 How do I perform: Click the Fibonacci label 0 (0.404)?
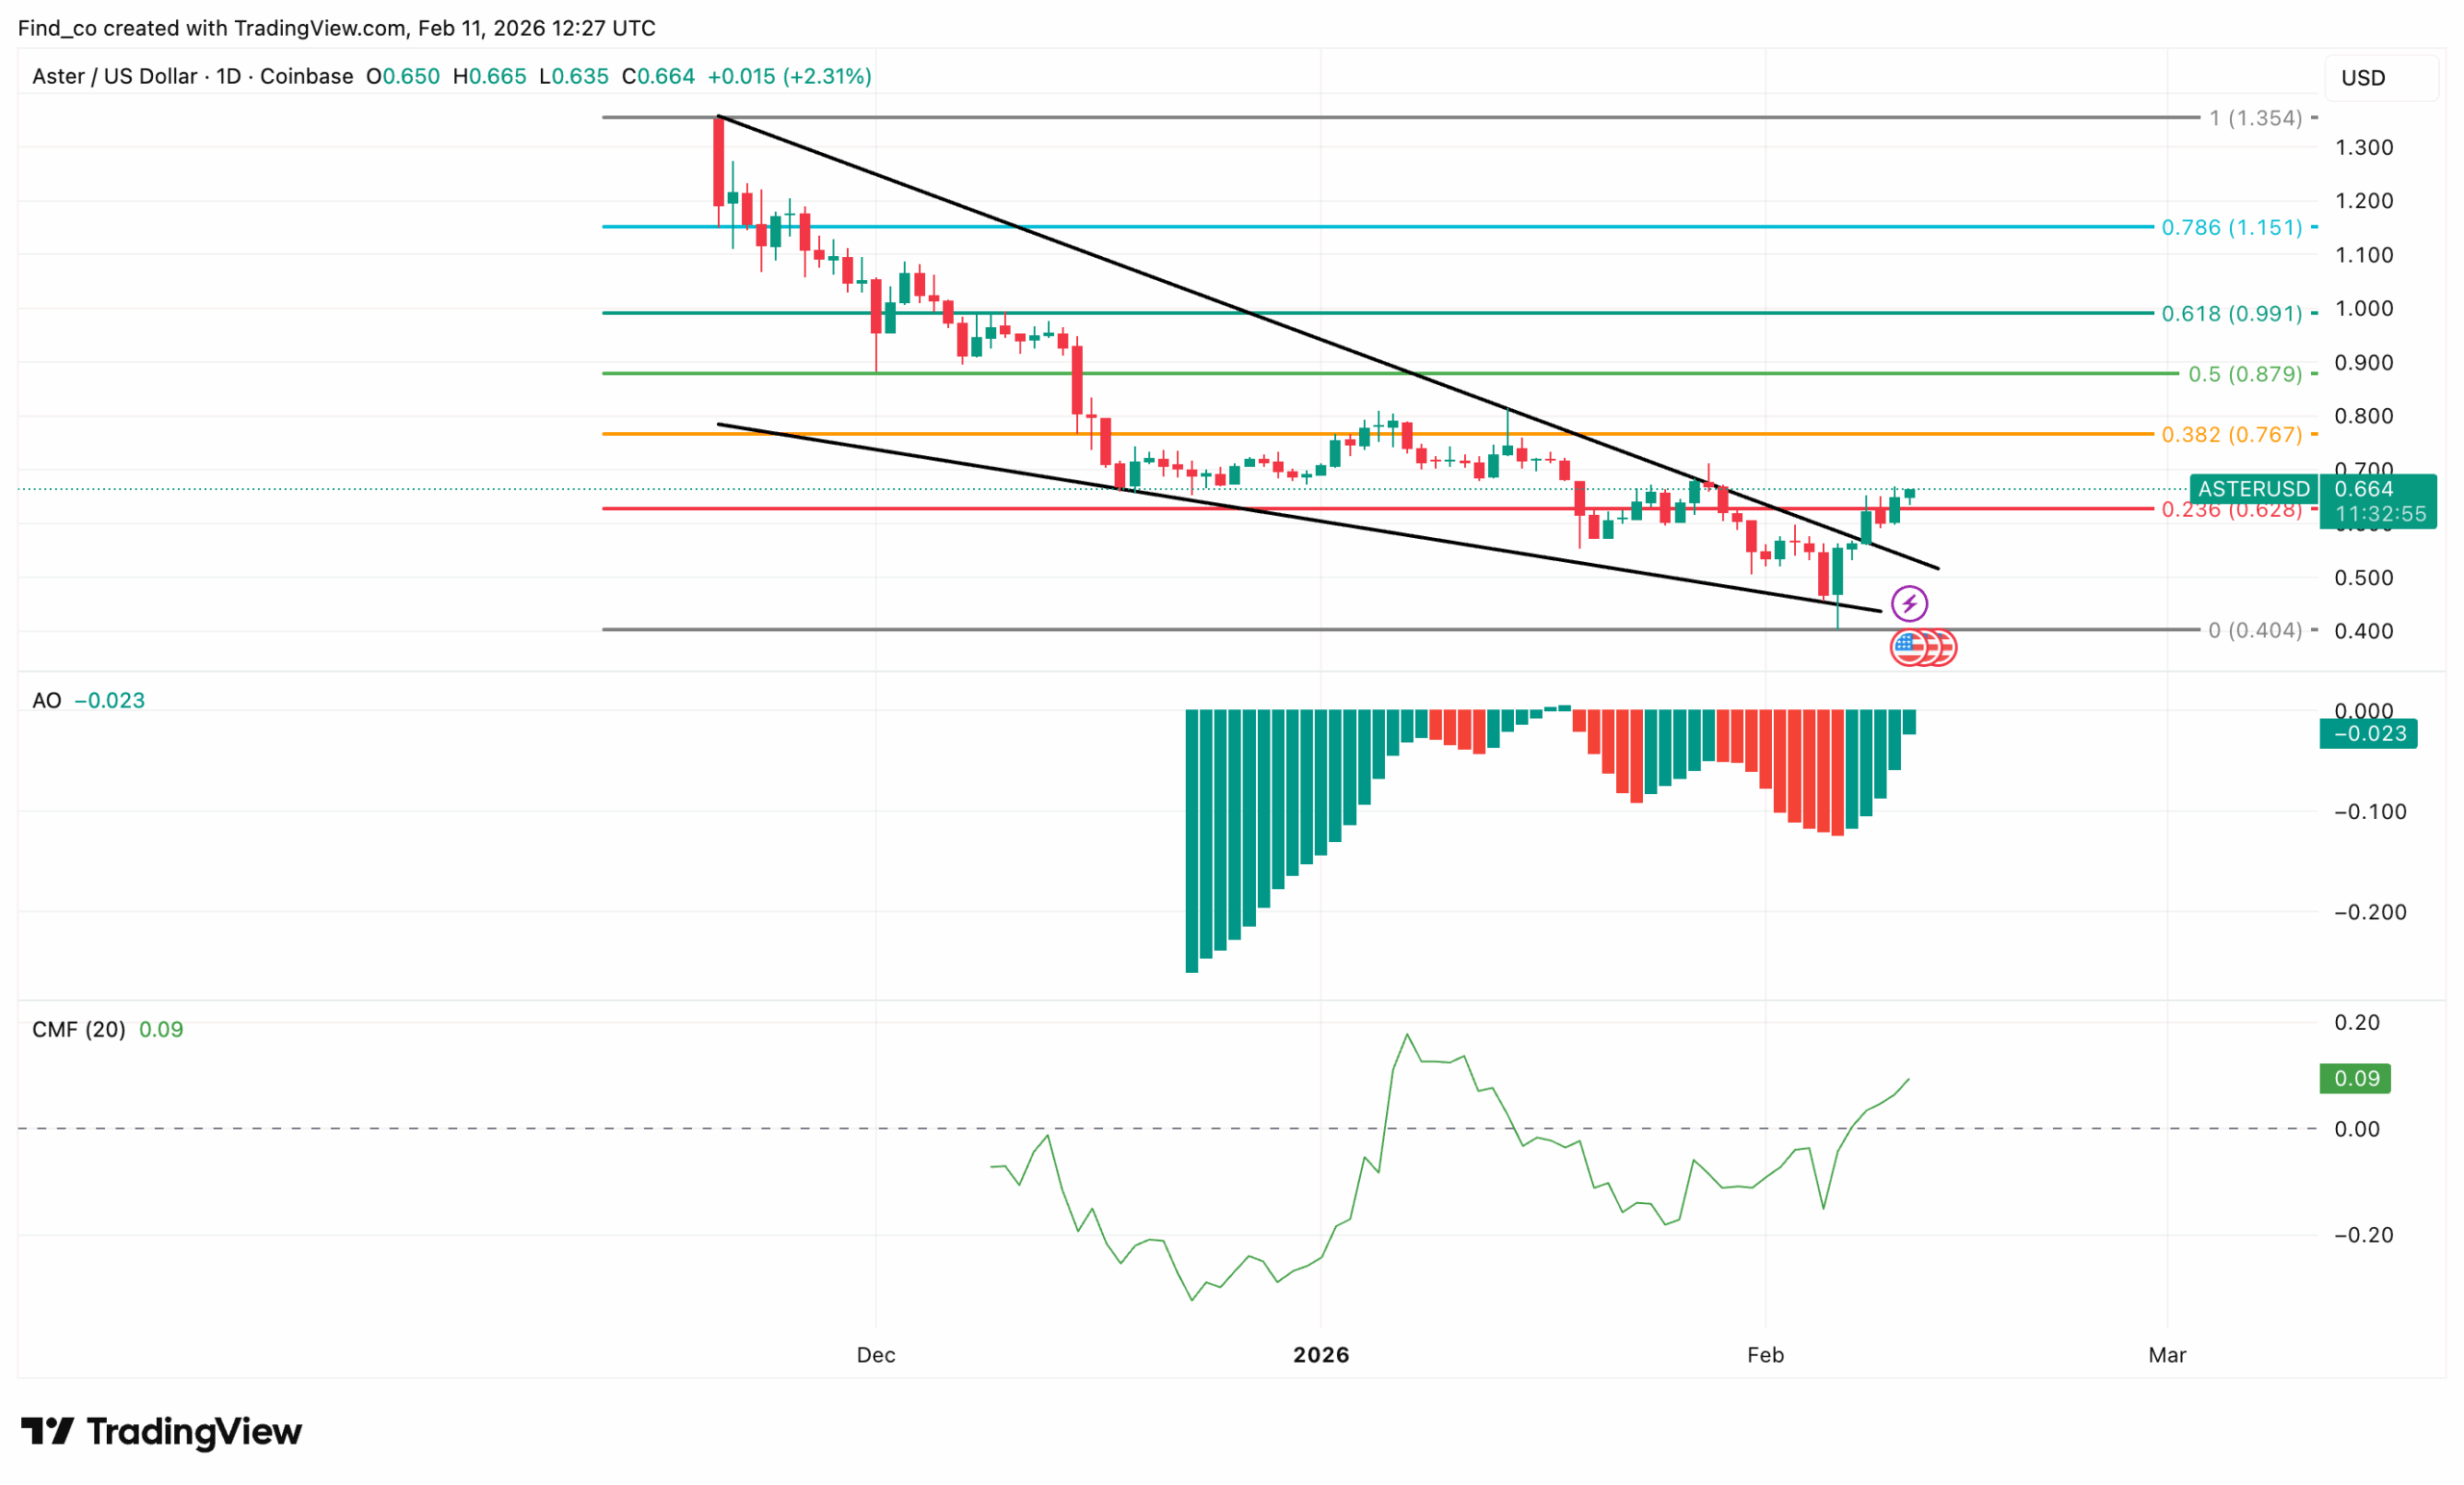point(2256,630)
